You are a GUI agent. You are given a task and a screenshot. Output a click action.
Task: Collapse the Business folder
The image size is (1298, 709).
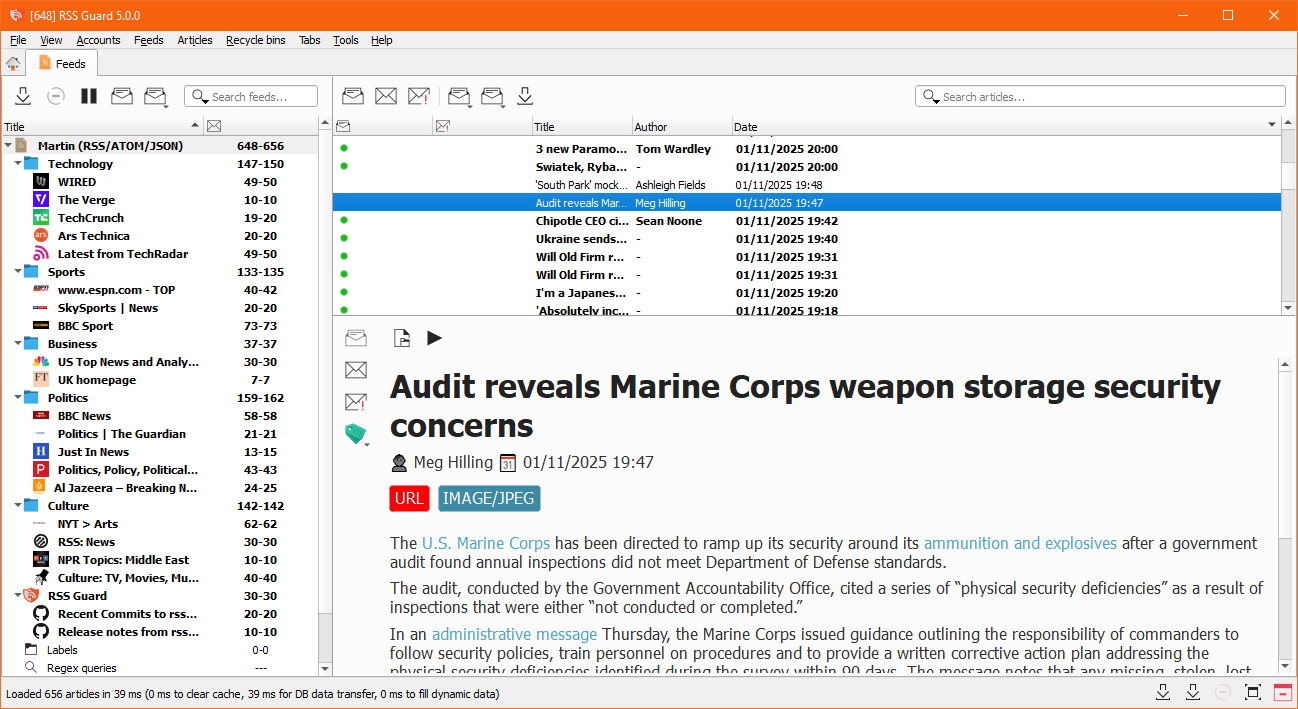(18, 344)
